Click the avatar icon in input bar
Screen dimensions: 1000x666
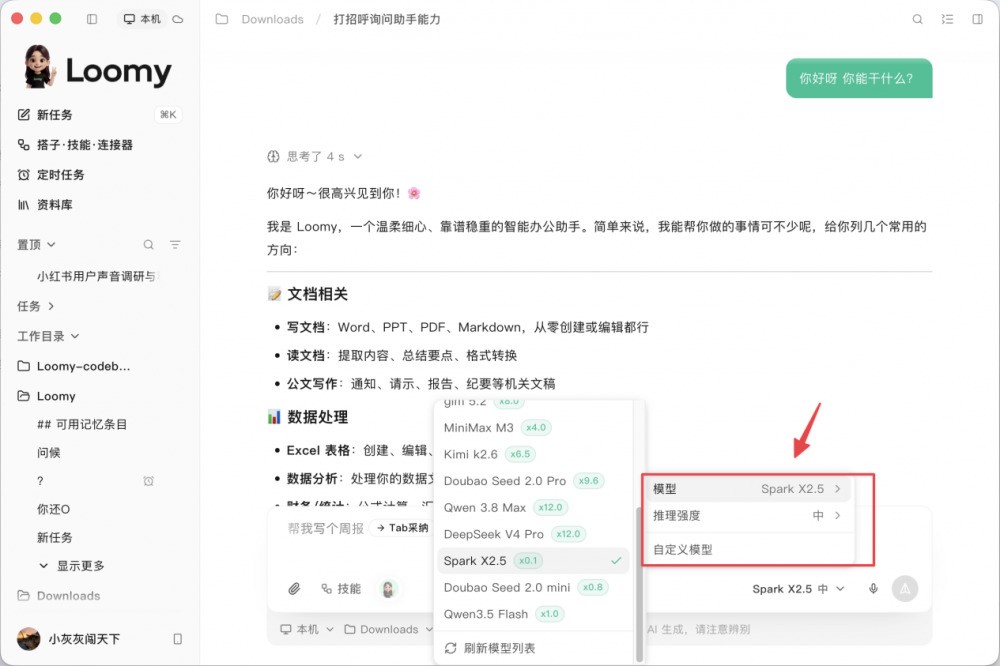tap(388, 589)
